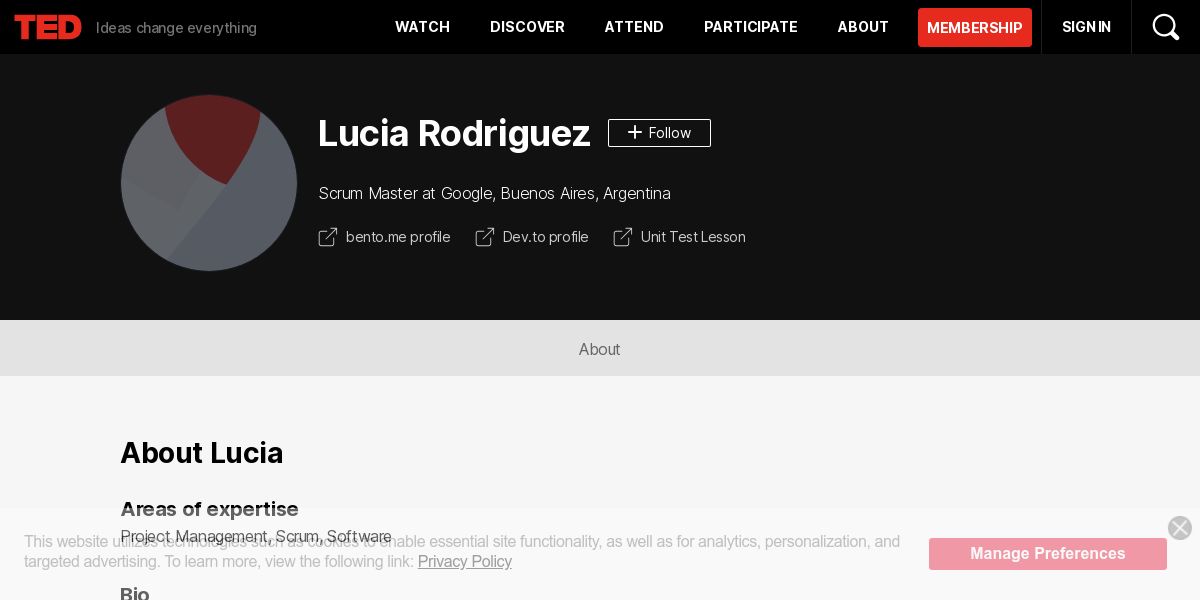Click the Membership button
1200x600 pixels.
pyautogui.click(x=975, y=27)
